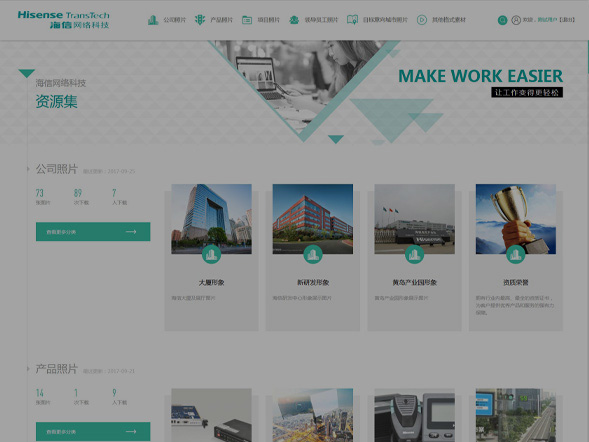Open the 大厦形象 skyscraper thumbnail
589x442 pixels.
[211, 219]
